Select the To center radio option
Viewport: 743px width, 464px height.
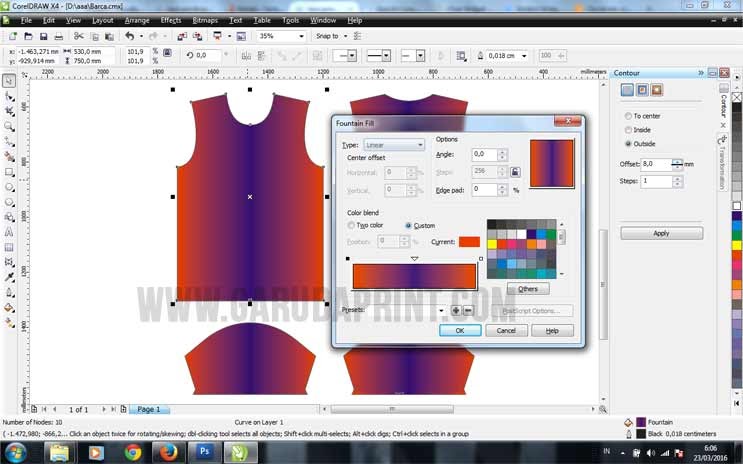point(628,116)
